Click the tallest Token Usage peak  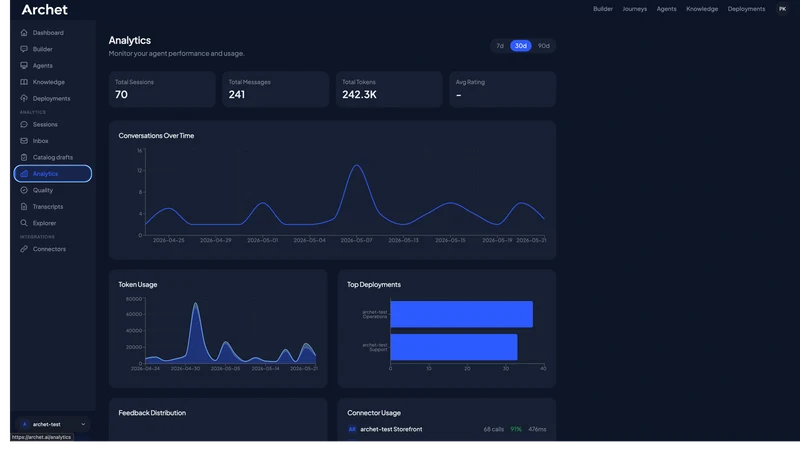[195, 304]
